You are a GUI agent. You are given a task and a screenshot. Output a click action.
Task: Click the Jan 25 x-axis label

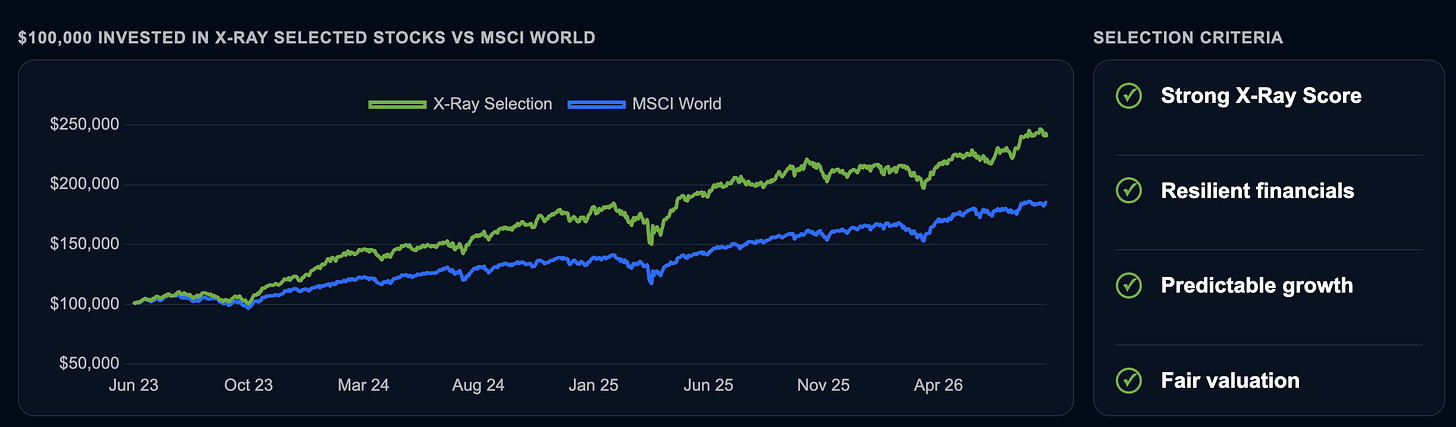coord(593,385)
